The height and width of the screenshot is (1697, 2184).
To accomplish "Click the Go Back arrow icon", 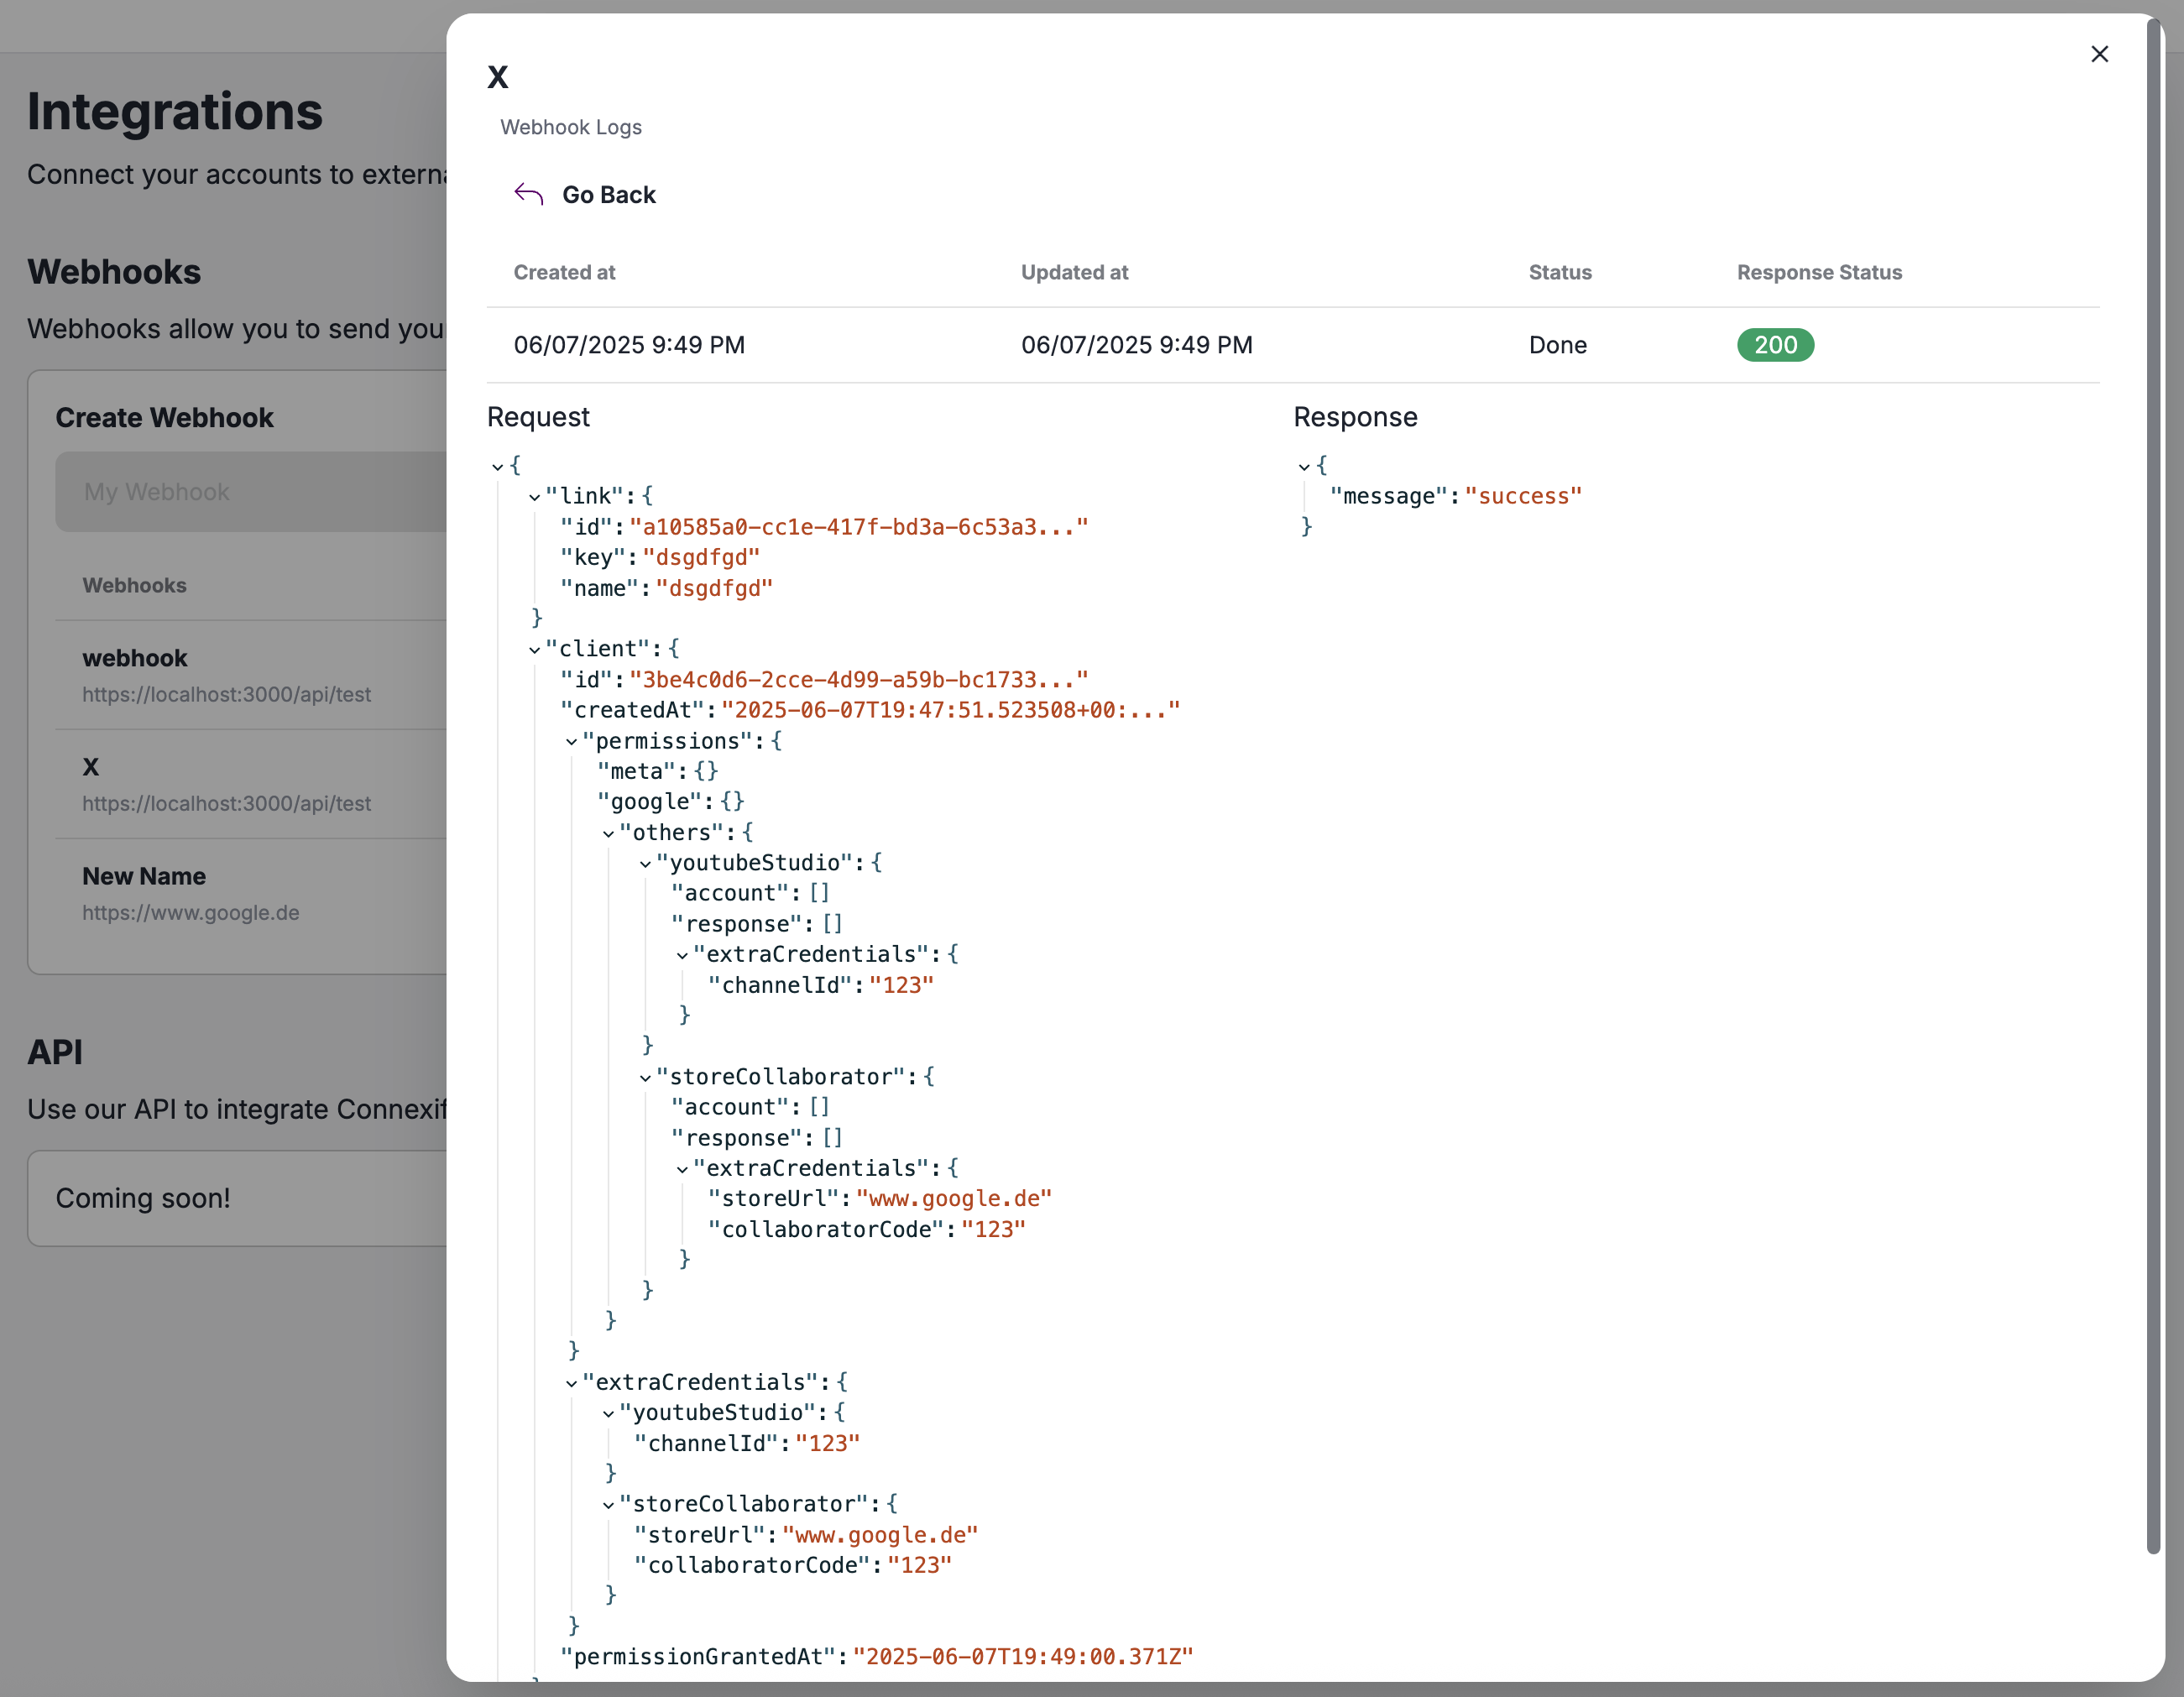I will [x=528, y=194].
